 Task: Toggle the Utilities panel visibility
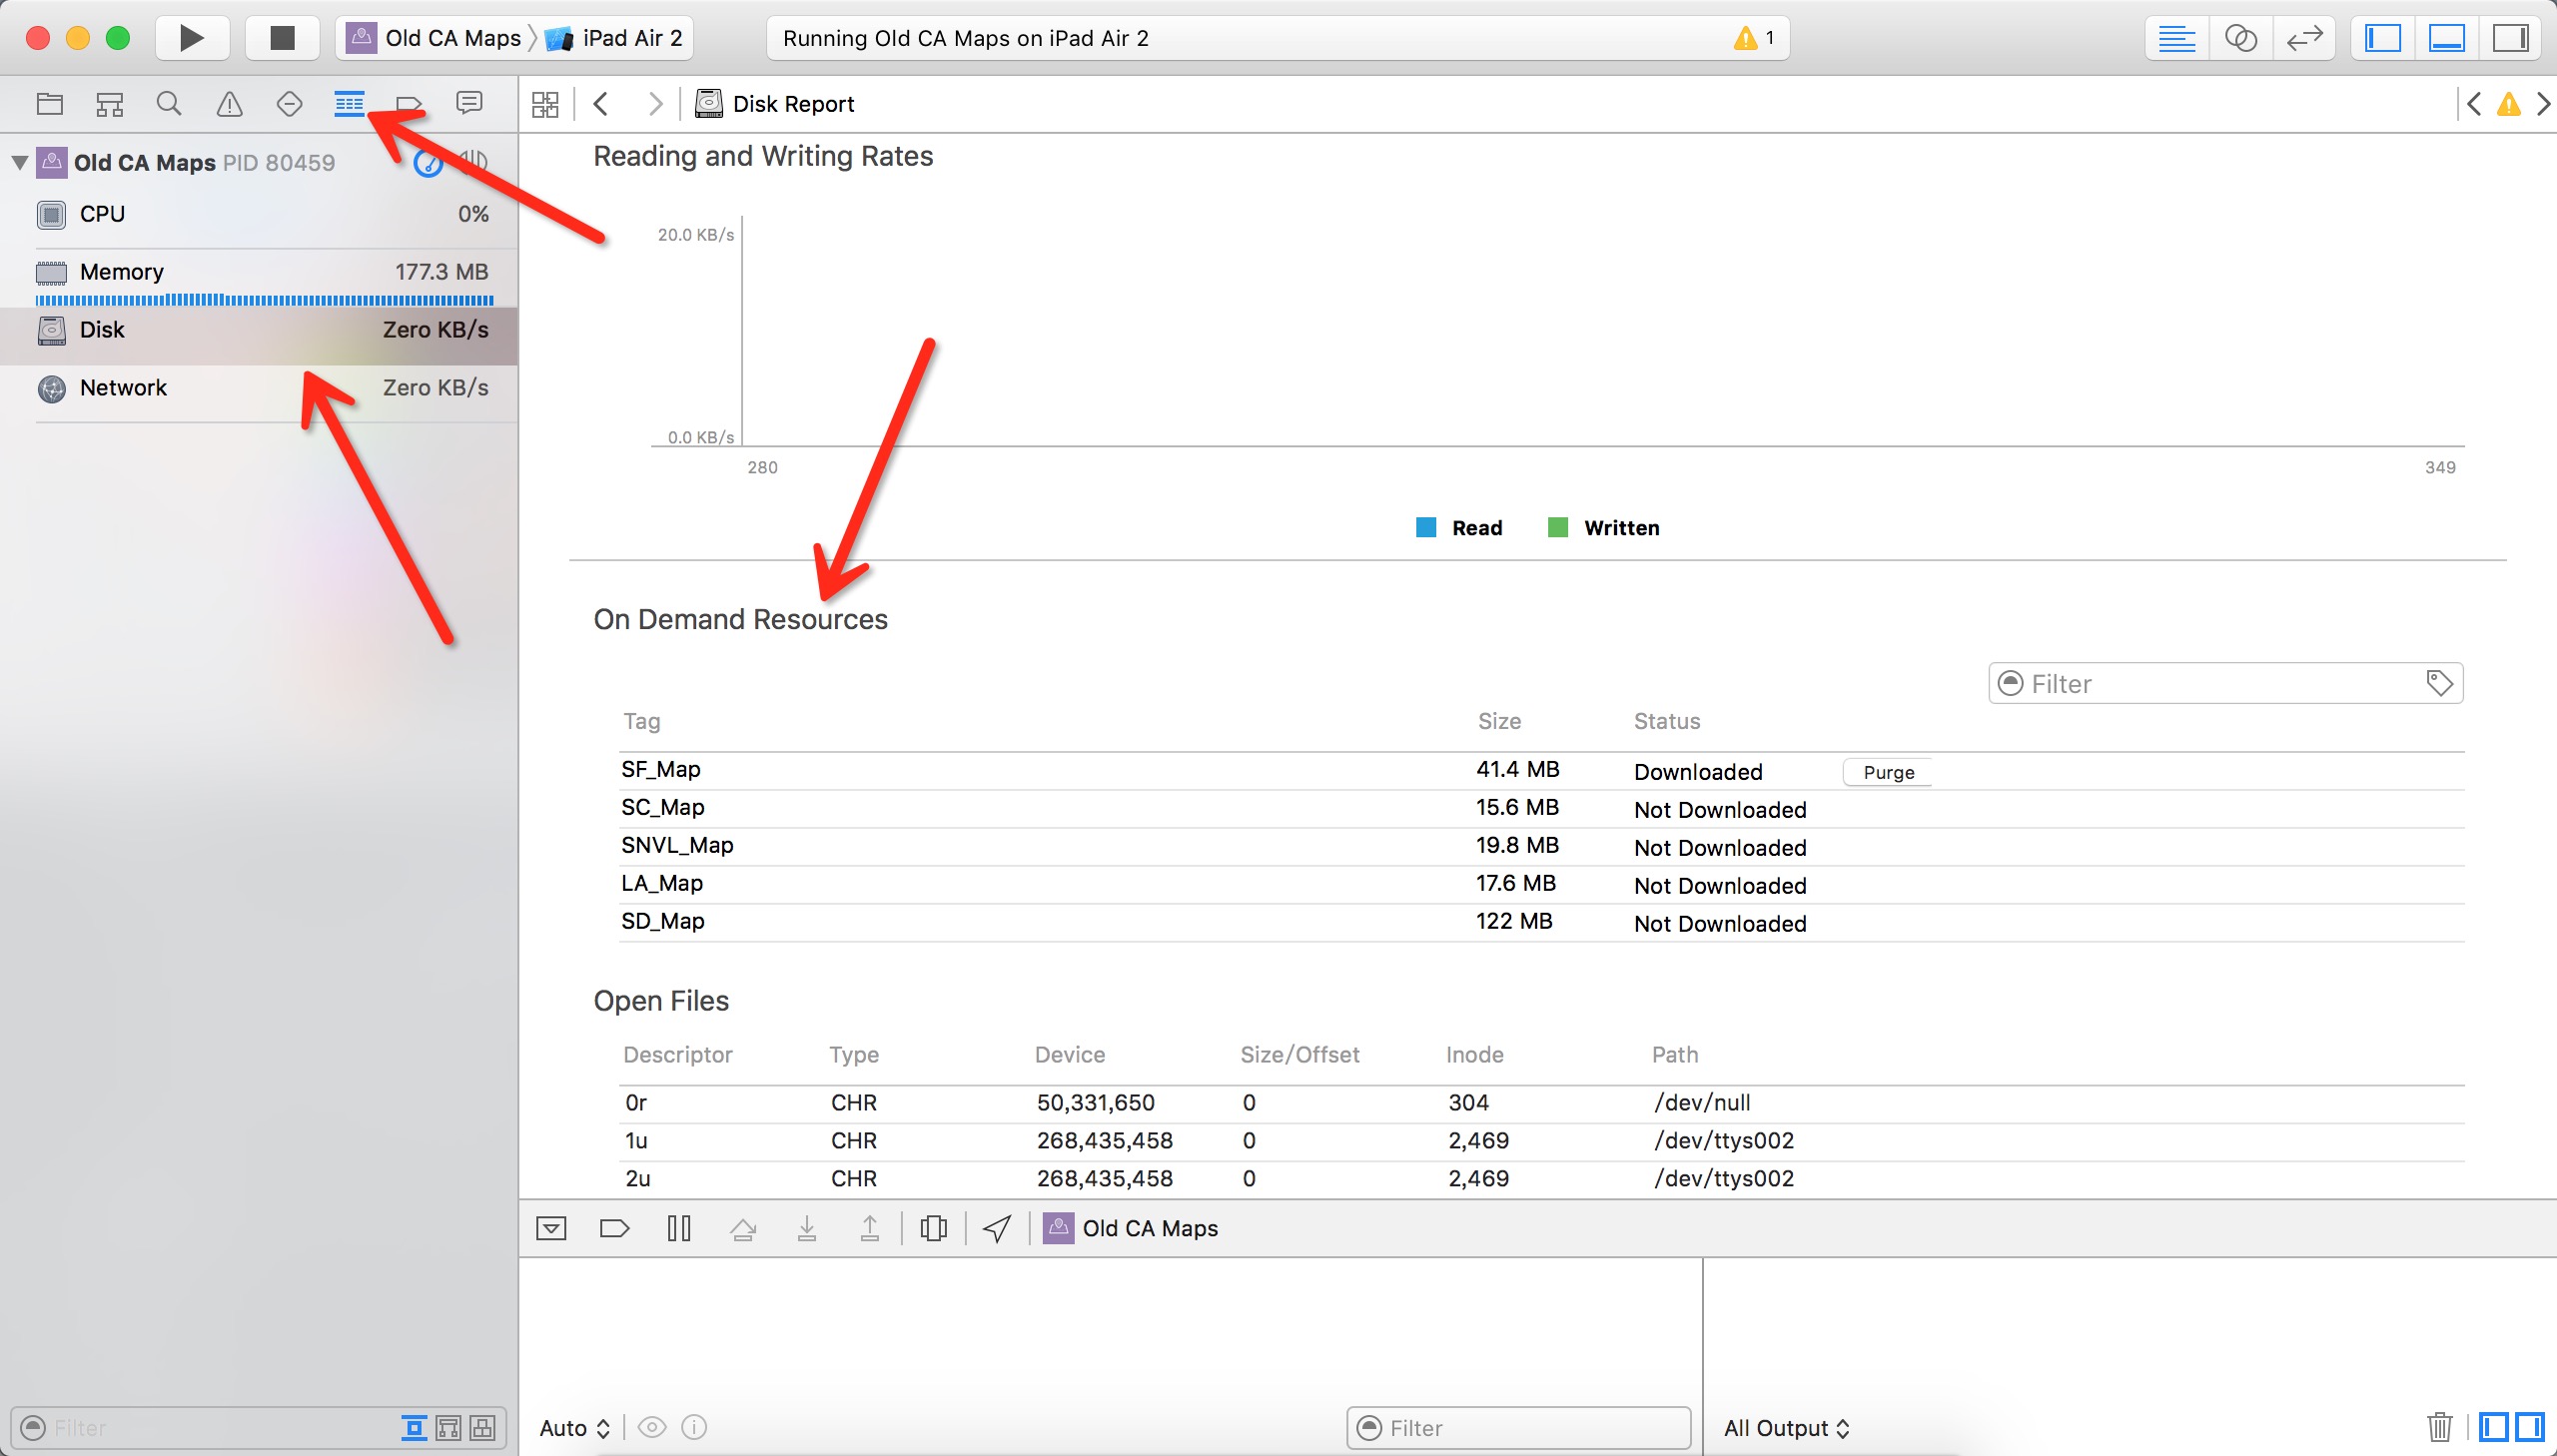2510,38
